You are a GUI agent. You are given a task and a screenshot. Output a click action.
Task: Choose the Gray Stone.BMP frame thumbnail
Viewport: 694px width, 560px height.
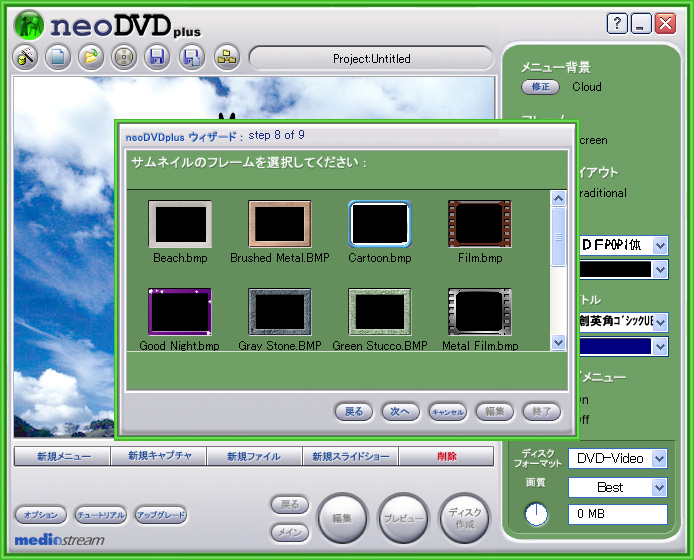point(280,312)
